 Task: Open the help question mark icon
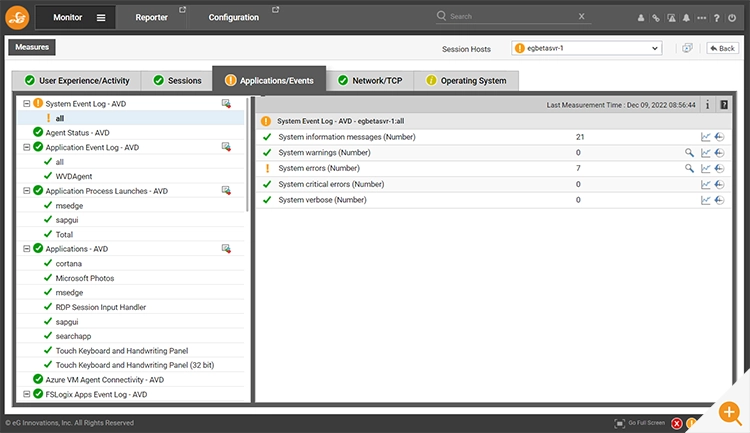pos(717,18)
